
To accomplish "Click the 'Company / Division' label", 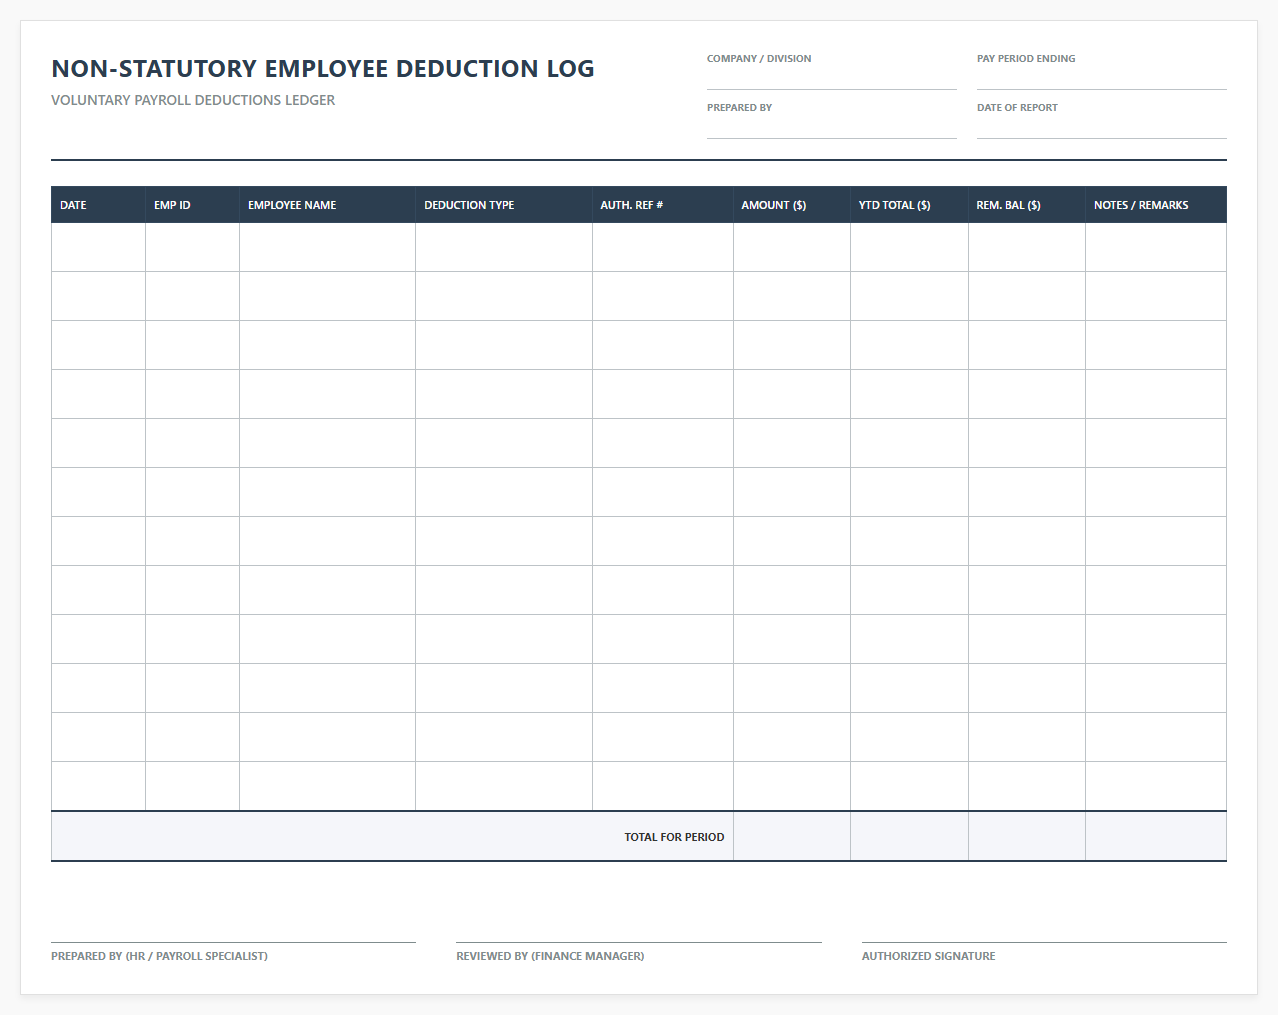I will click(x=759, y=58).
